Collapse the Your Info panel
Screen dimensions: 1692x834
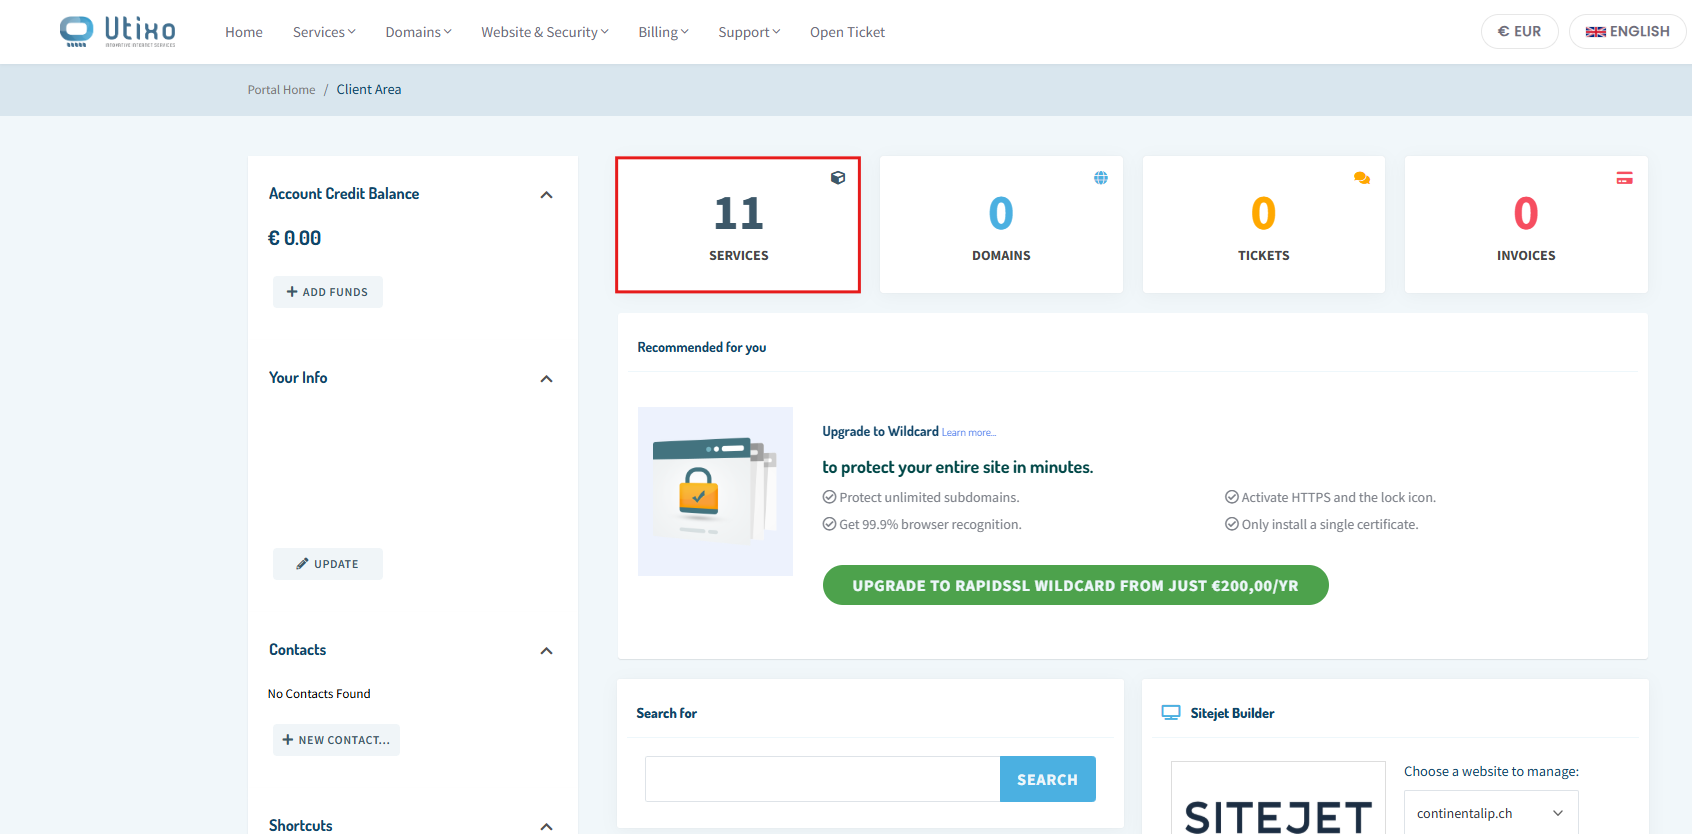click(546, 379)
